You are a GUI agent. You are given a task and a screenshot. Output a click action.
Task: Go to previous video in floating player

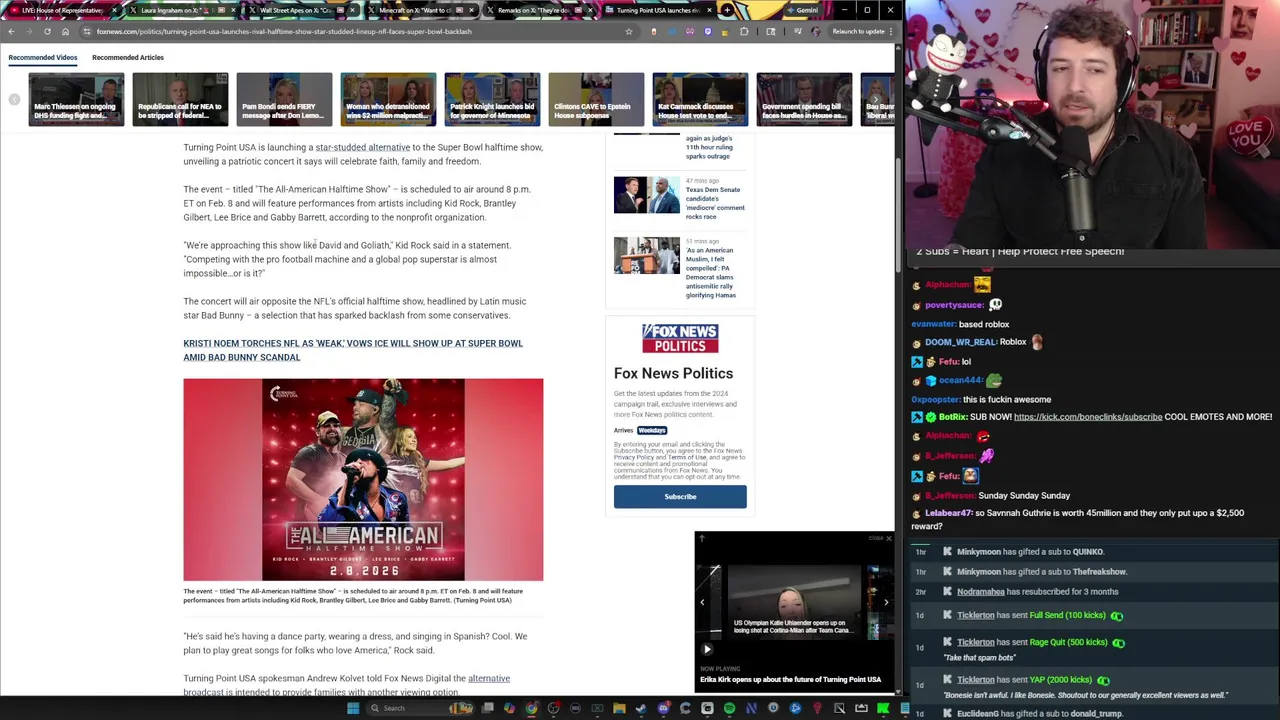(x=702, y=602)
